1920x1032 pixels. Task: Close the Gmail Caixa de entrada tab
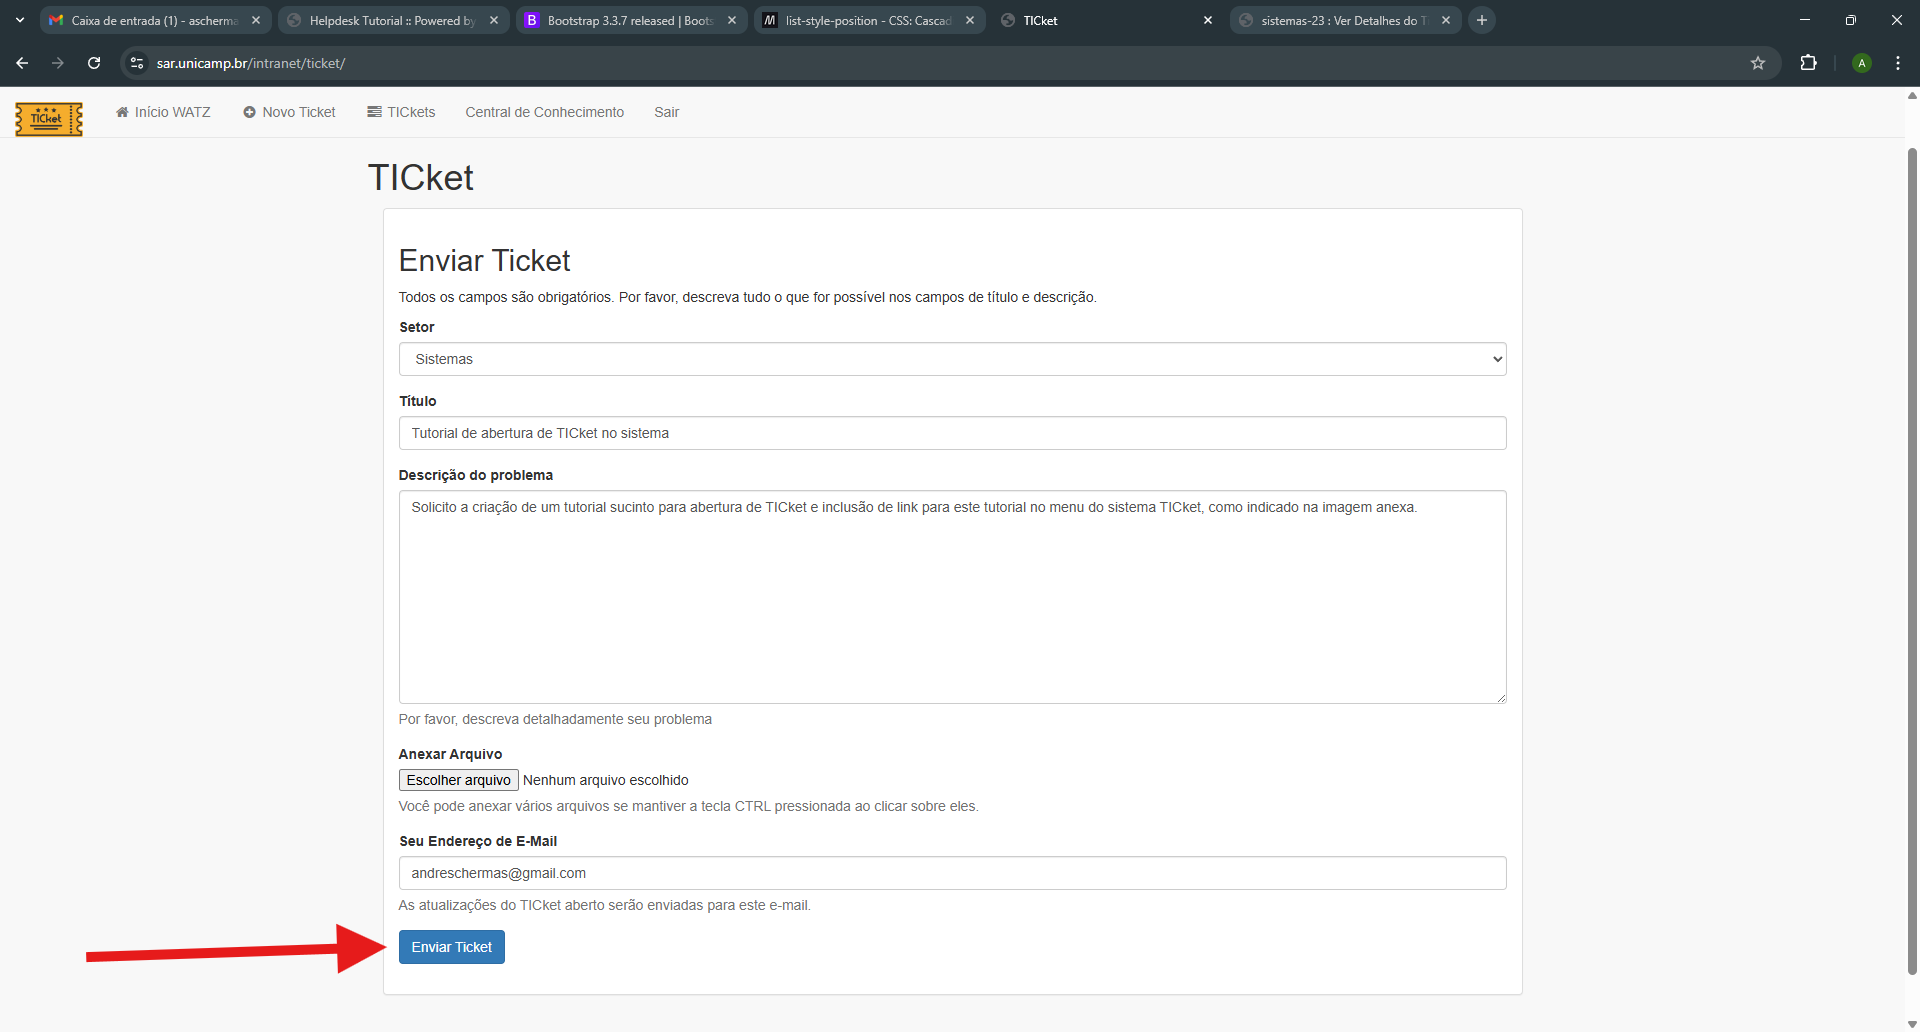(256, 20)
